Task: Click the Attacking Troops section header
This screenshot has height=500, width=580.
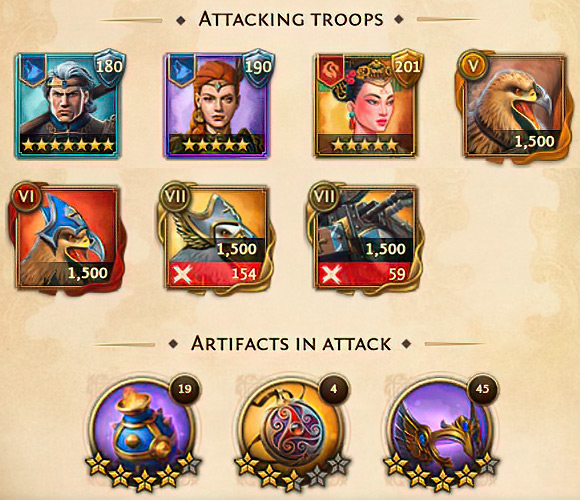Action: pyautogui.click(x=291, y=19)
